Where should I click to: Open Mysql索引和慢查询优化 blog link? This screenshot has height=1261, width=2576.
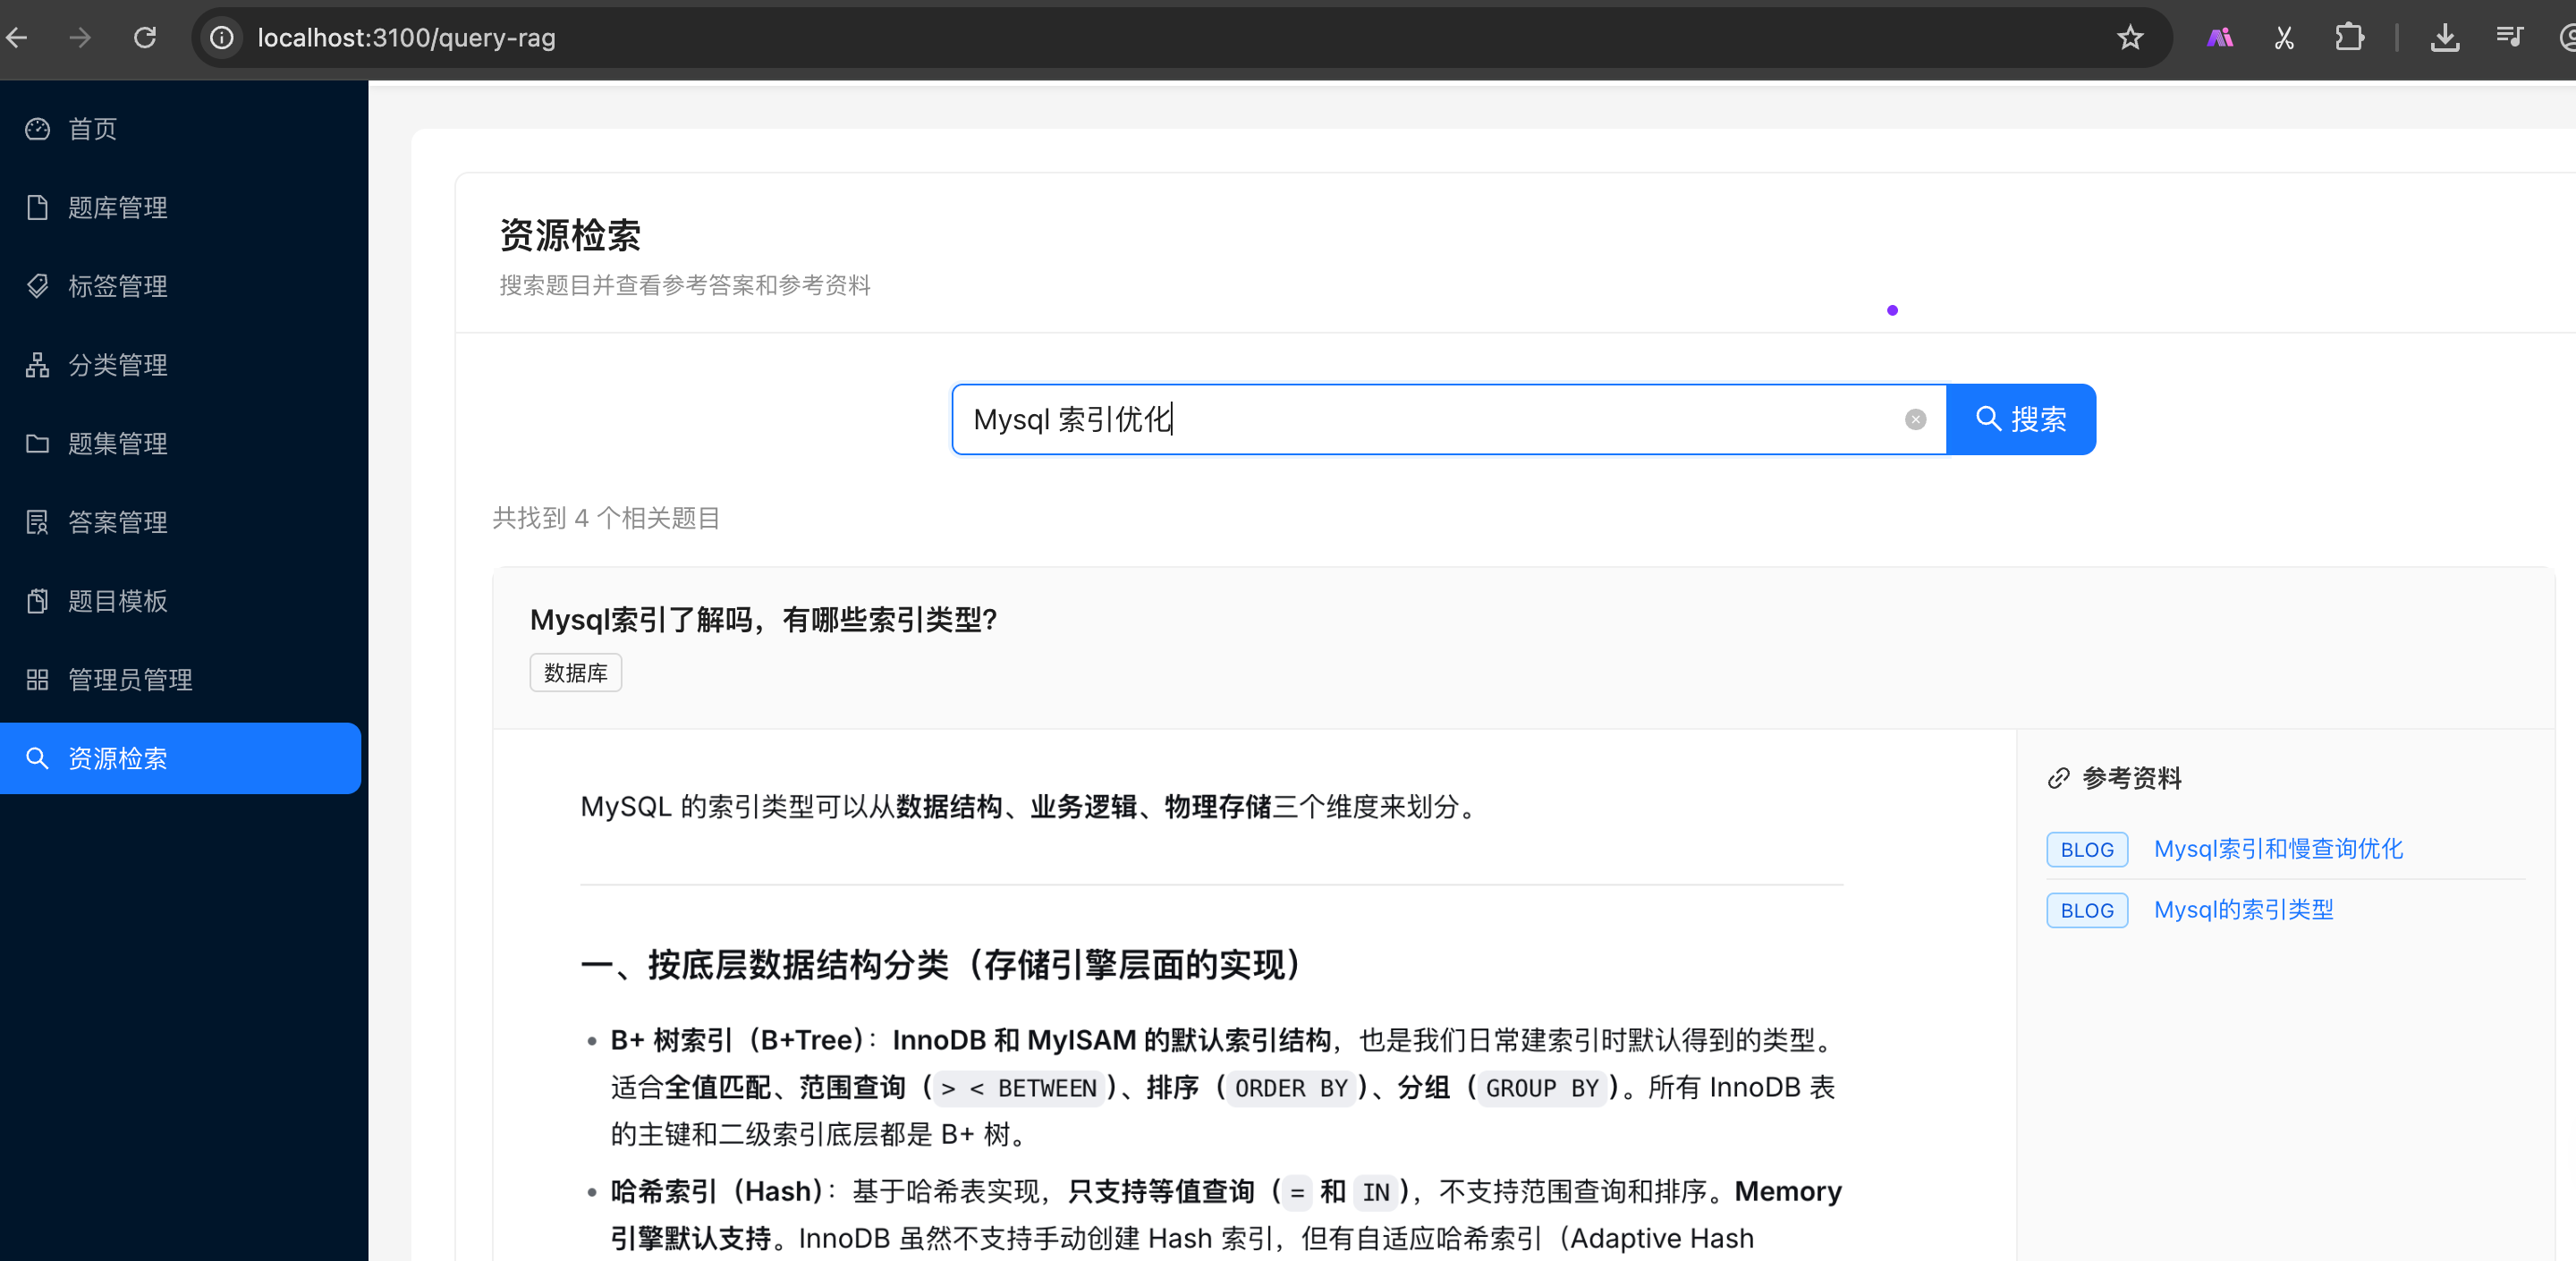(x=2278, y=849)
